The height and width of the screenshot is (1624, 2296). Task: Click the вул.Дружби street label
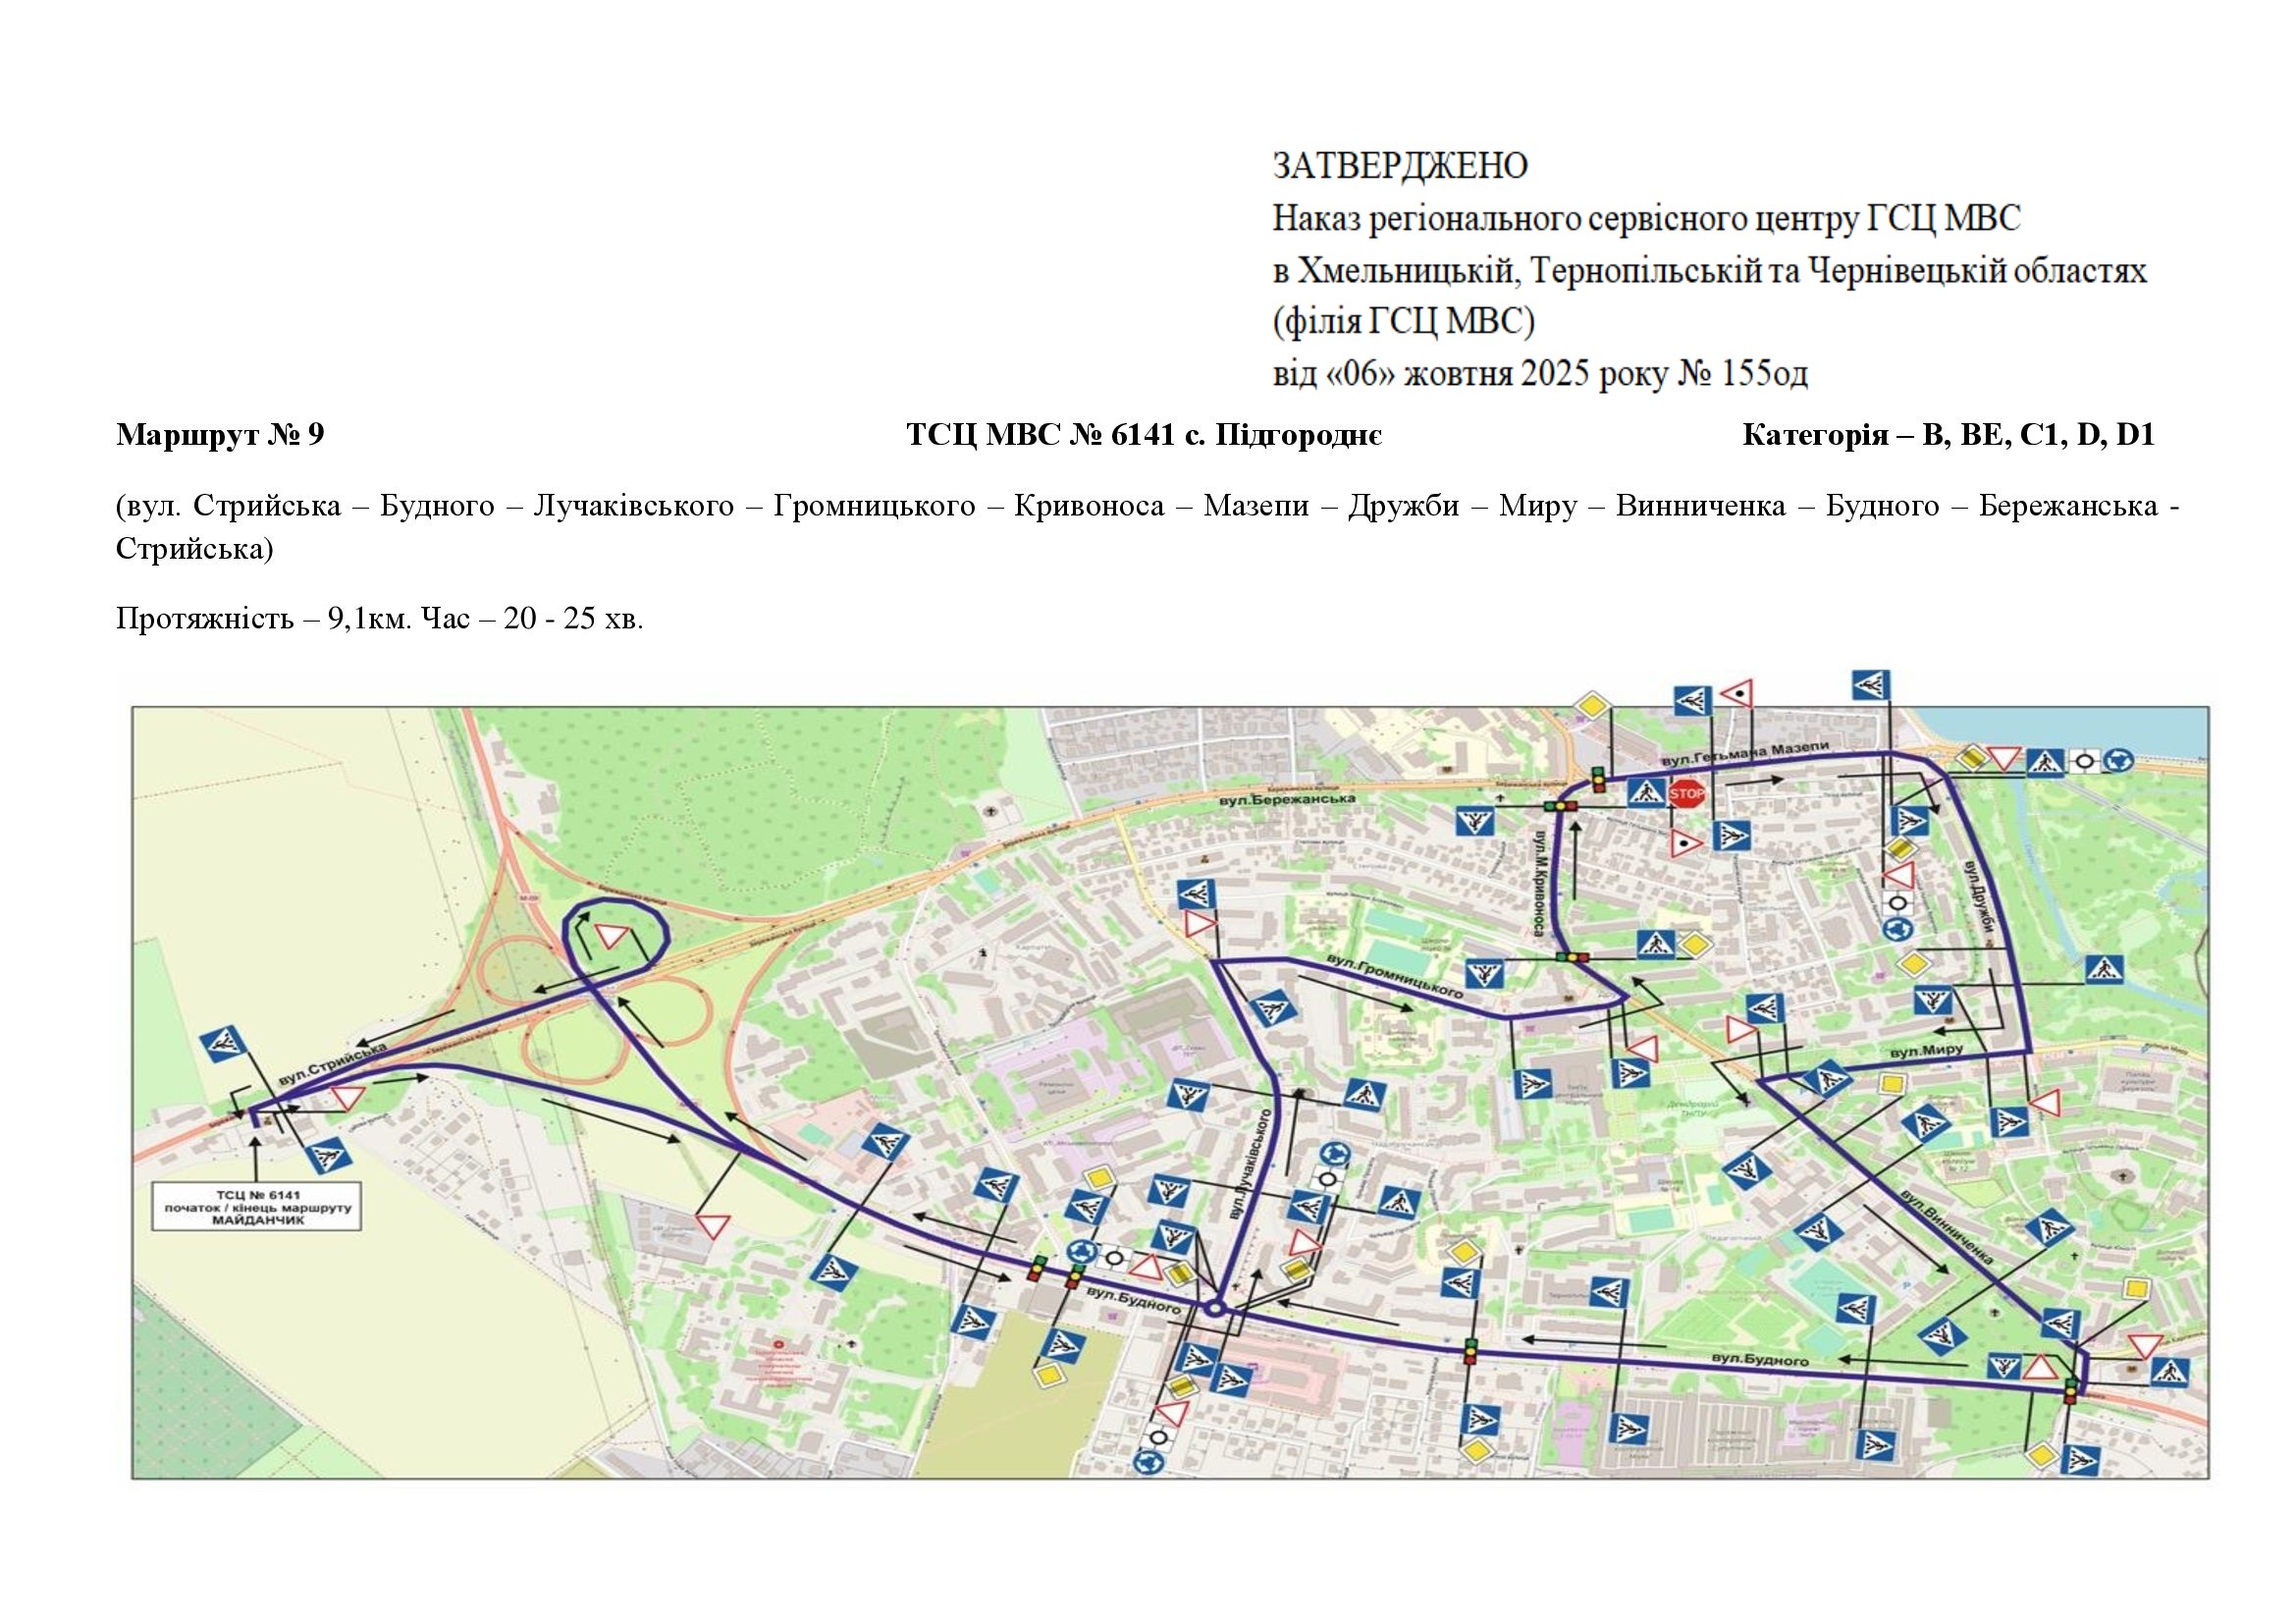(1980, 899)
